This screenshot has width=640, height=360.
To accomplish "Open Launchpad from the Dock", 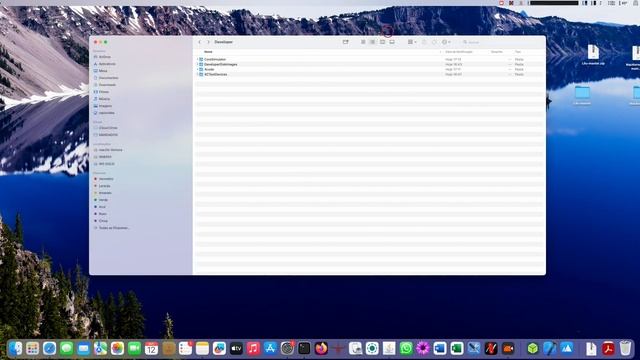I will tap(32, 349).
